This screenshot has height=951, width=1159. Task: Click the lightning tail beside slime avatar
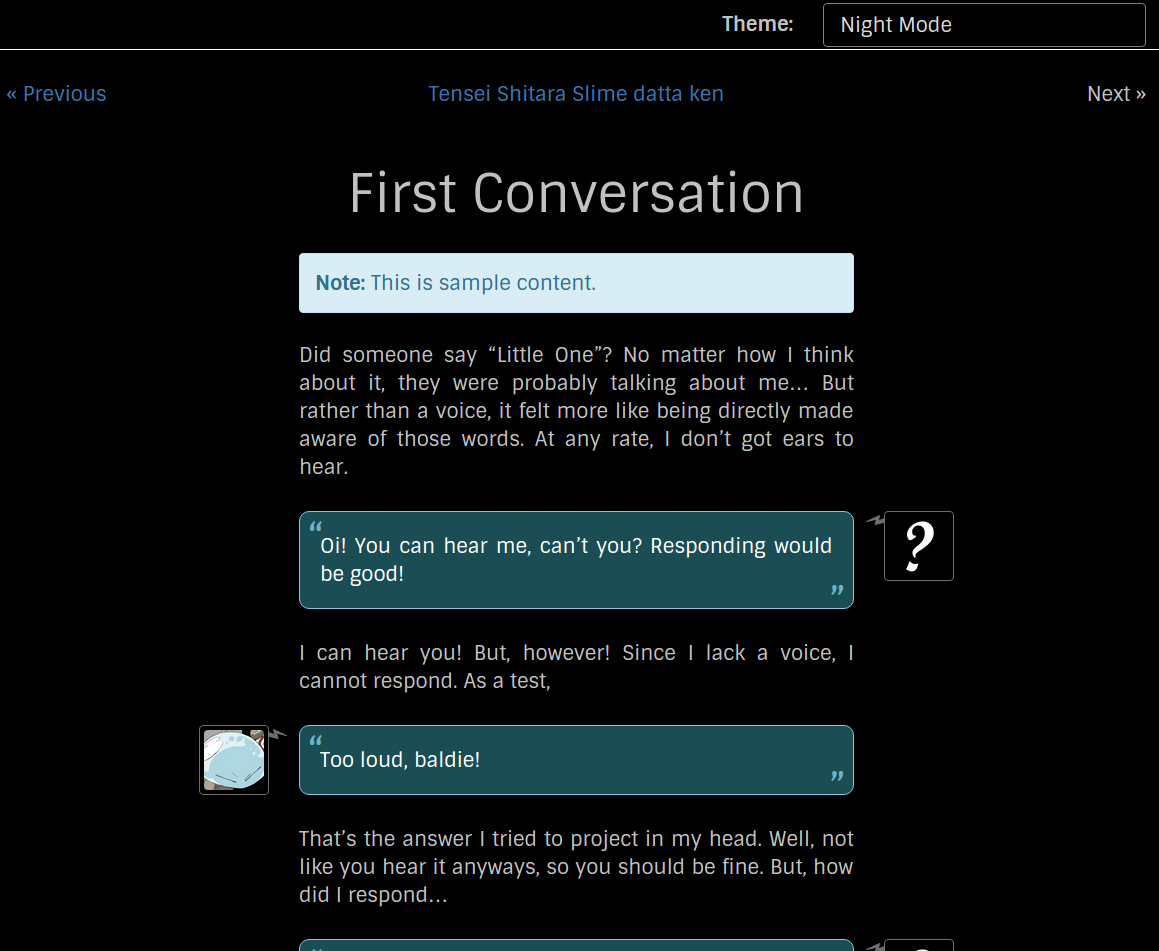(x=278, y=734)
